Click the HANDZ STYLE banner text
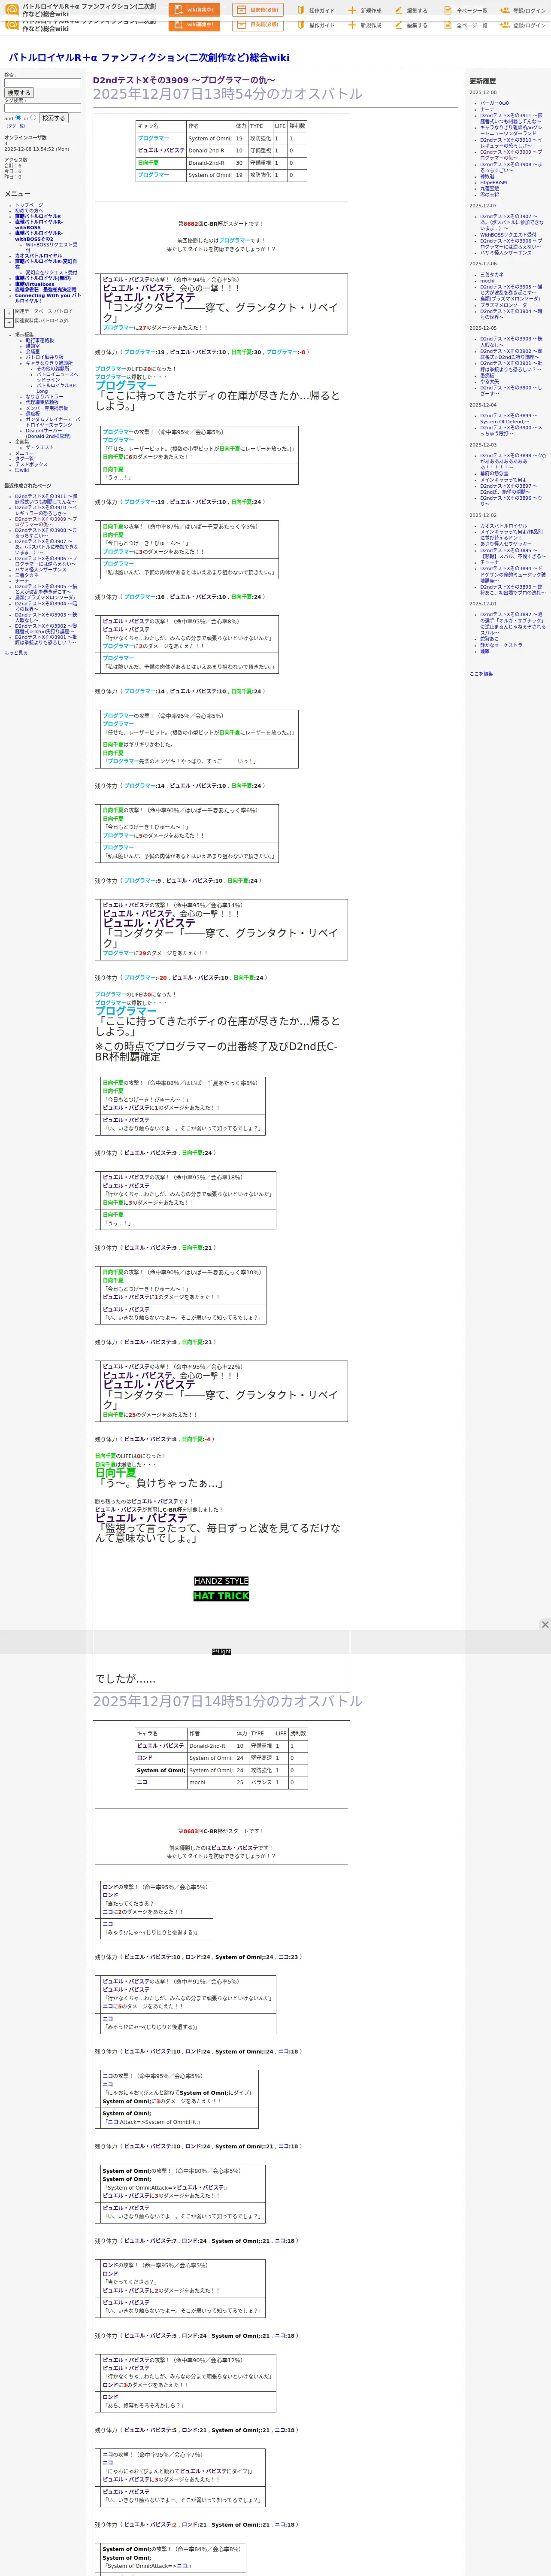551x2576 pixels. (x=221, y=1581)
